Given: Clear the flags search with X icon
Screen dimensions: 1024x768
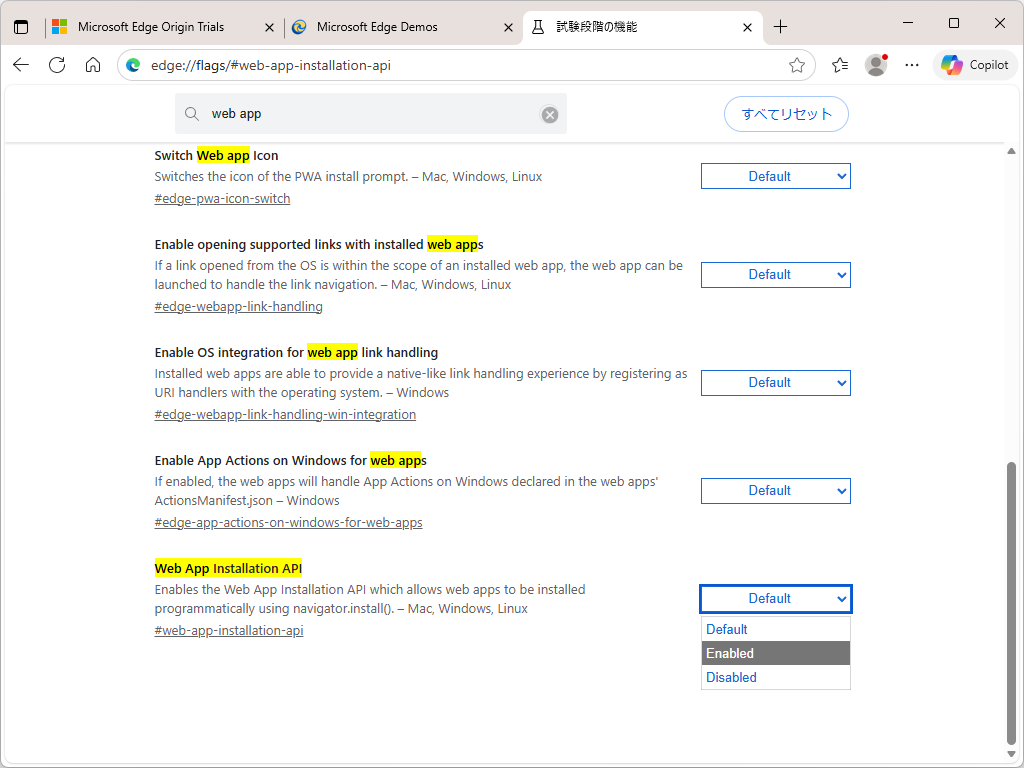Looking at the screenshot, I should click(550, 114).
